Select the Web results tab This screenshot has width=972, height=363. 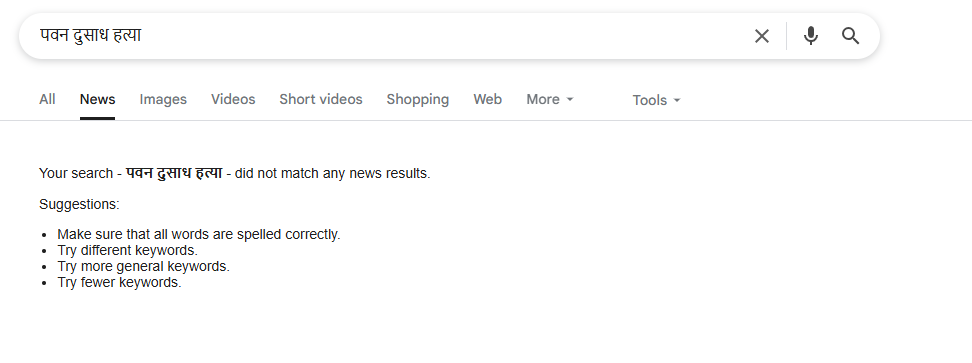tap(487, 100)
